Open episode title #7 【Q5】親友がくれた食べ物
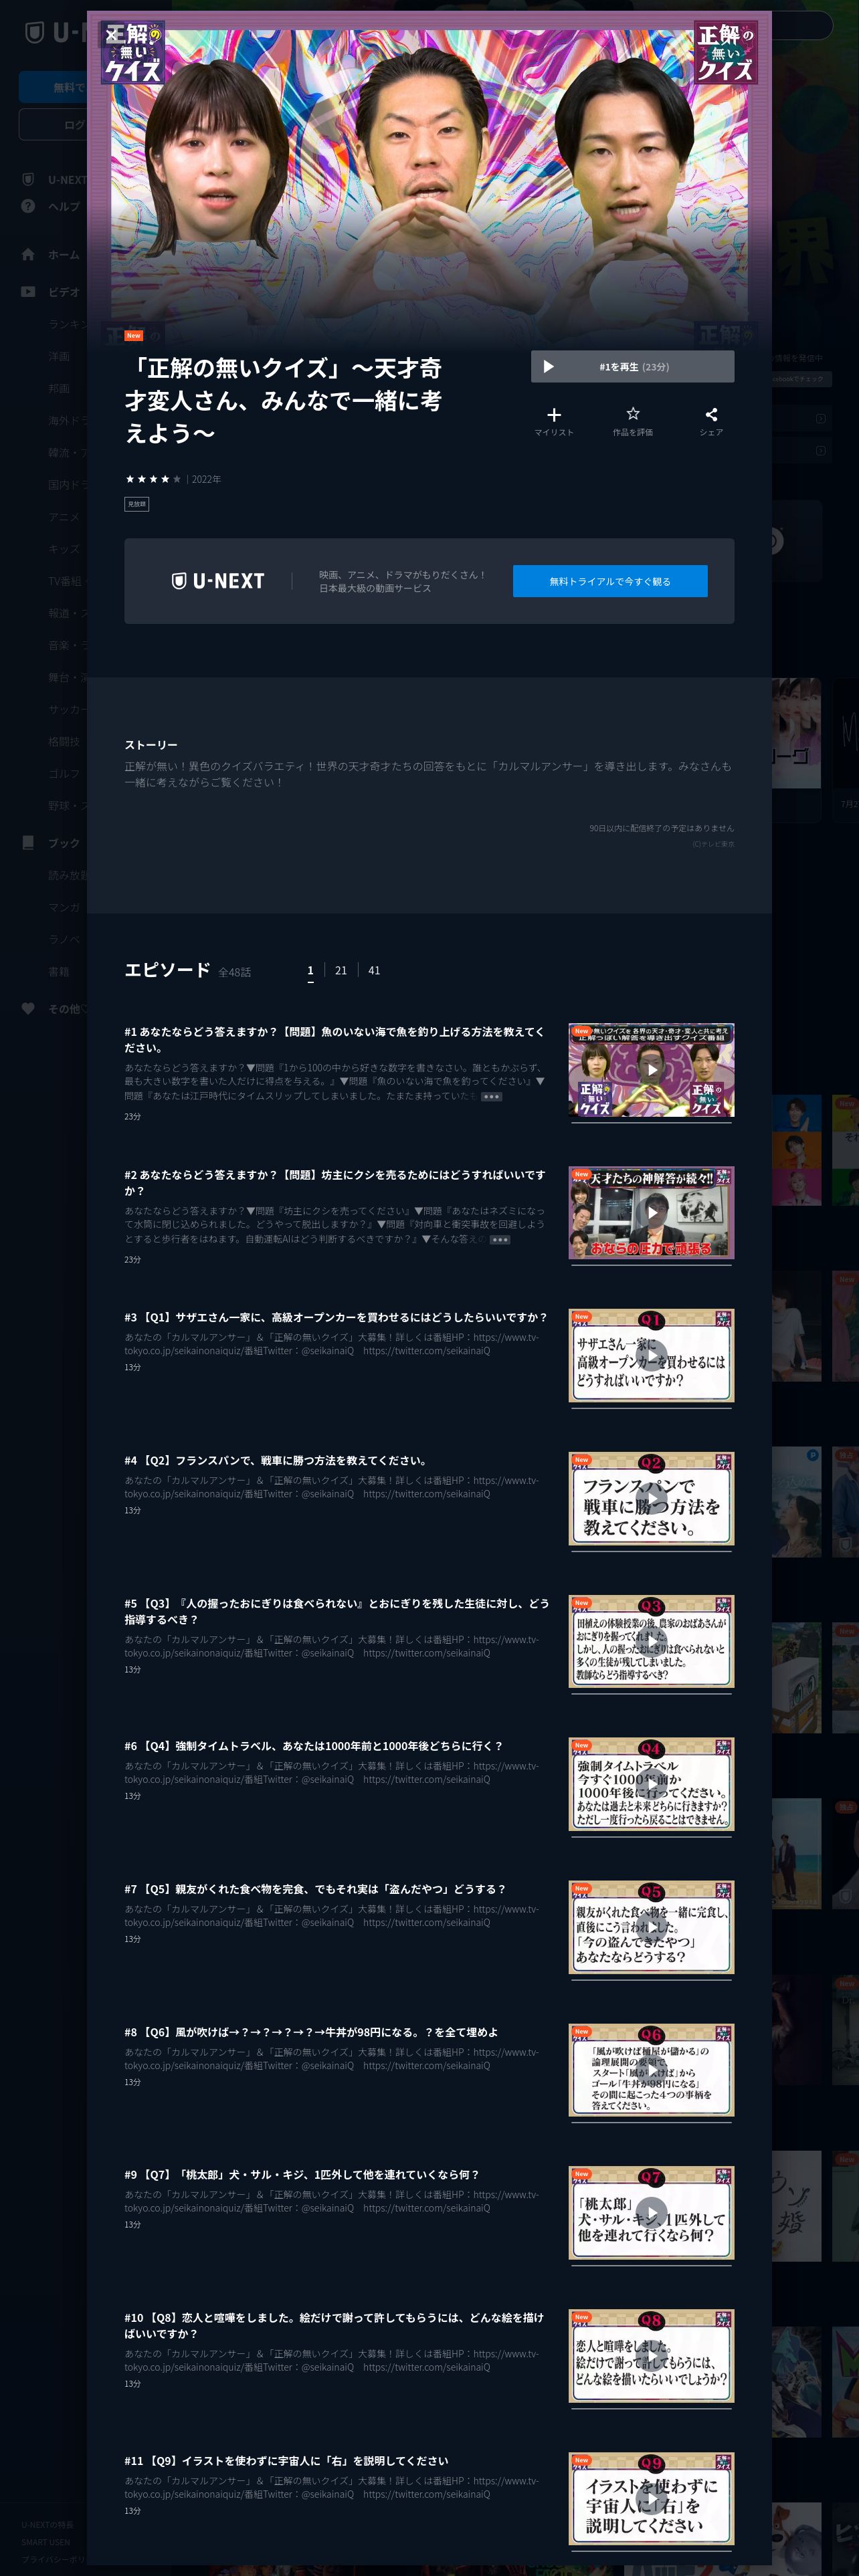This screenshot has height=2576, width=859. (315, 1889)
